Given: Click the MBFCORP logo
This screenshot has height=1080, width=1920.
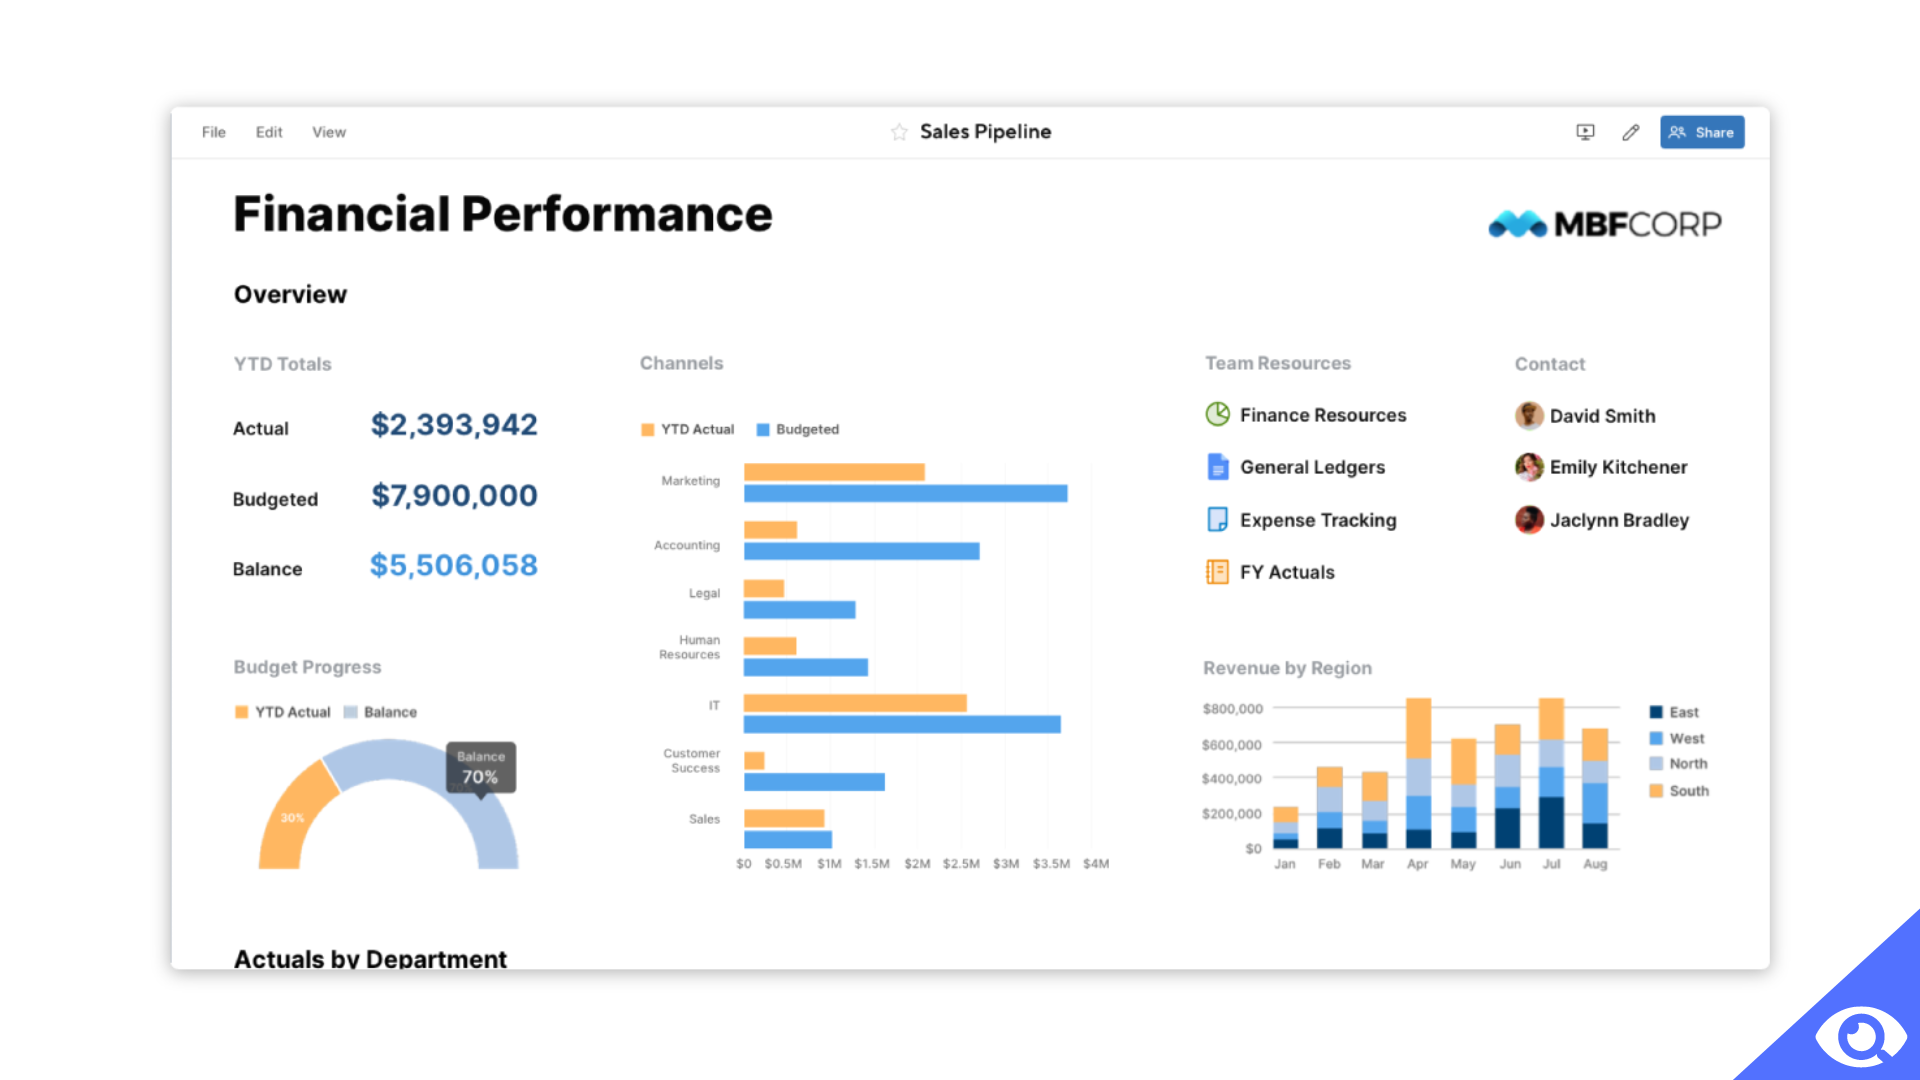Looking at the screenshot, I should point(1605,224).
